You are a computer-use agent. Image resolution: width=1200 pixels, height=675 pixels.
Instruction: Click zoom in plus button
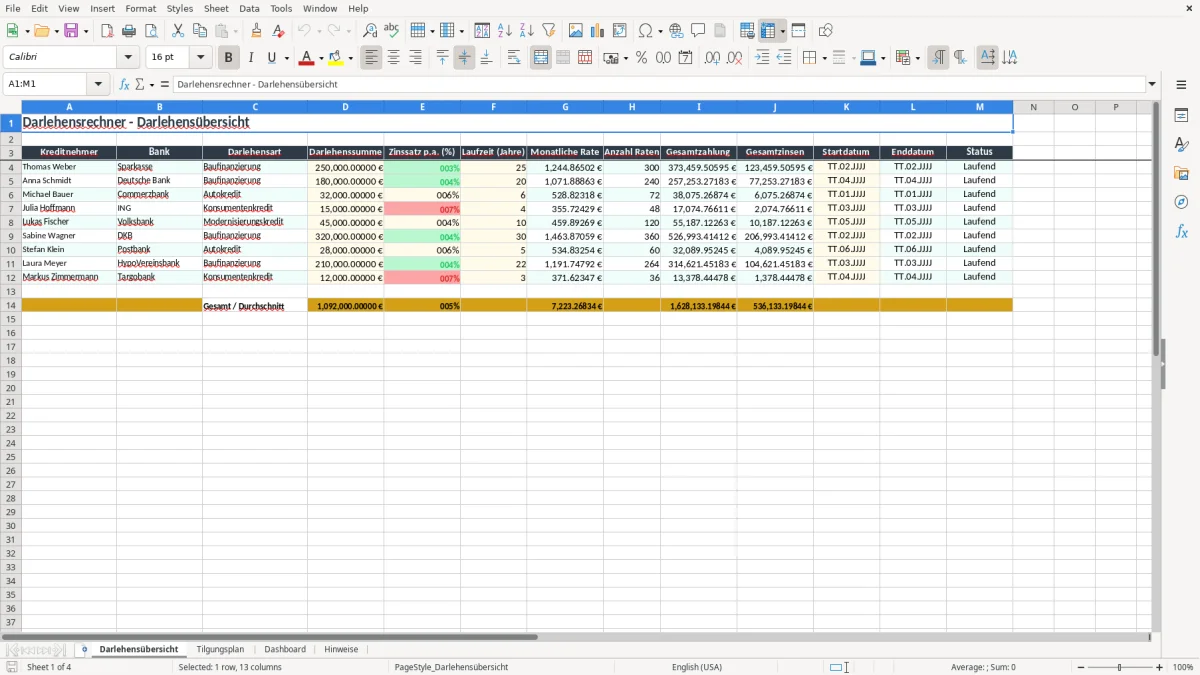1160,667
